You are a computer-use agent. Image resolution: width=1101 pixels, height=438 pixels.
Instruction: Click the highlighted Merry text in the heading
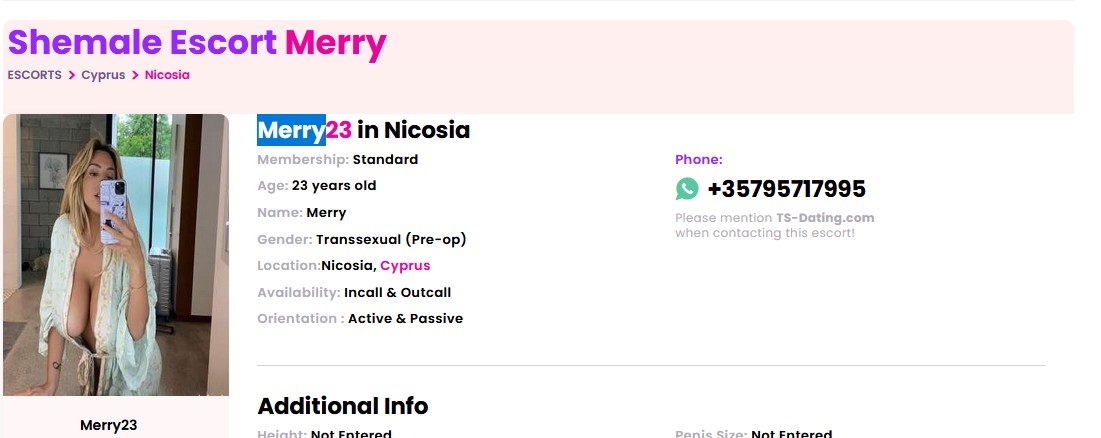tap(291, 130)
